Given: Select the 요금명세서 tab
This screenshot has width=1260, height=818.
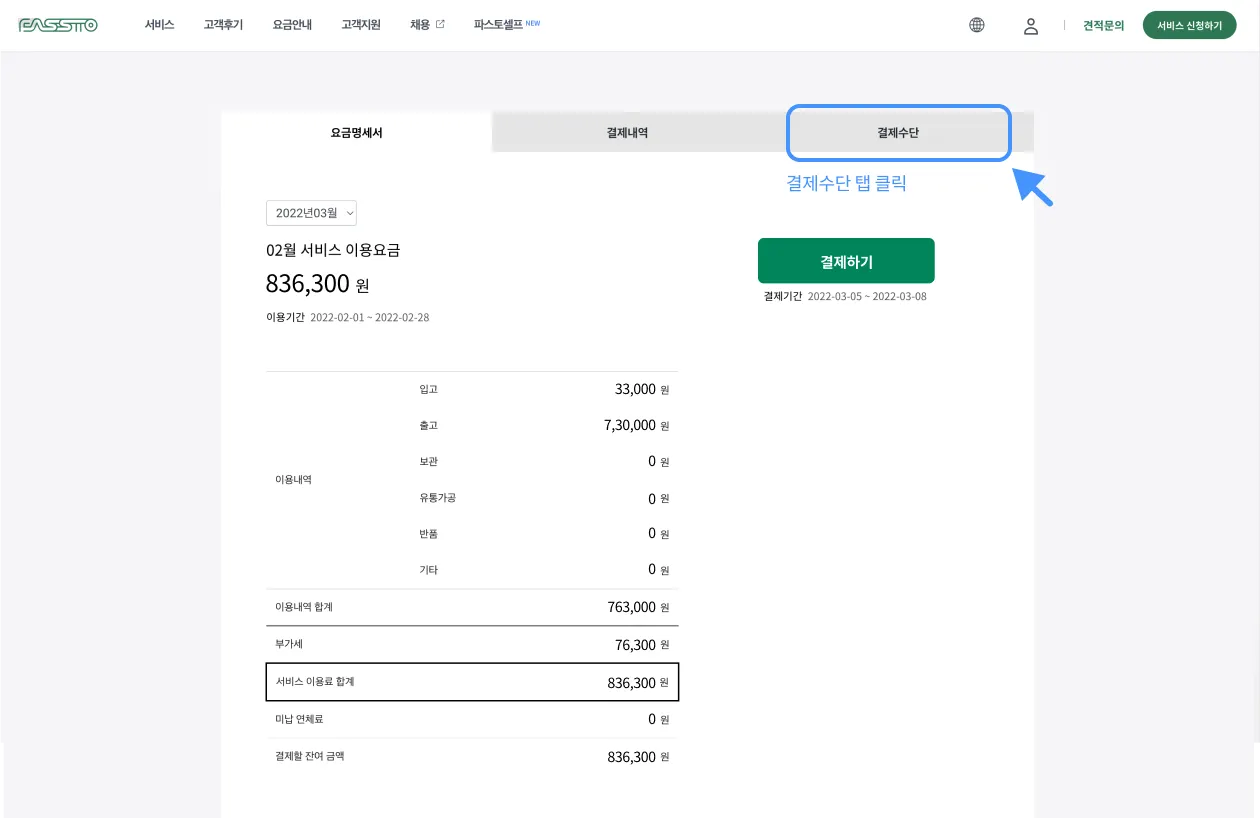Looking at the screenshot, I should tap(356, 132).
